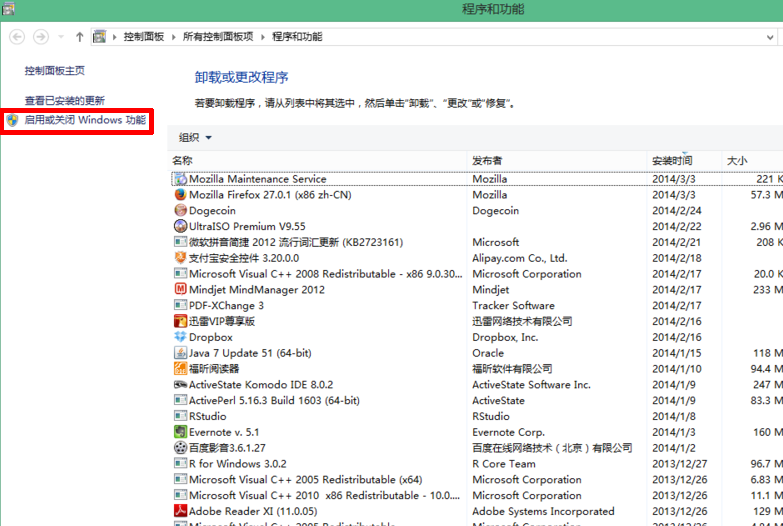Open the 查看已安装的更新 link

(65, 101)
